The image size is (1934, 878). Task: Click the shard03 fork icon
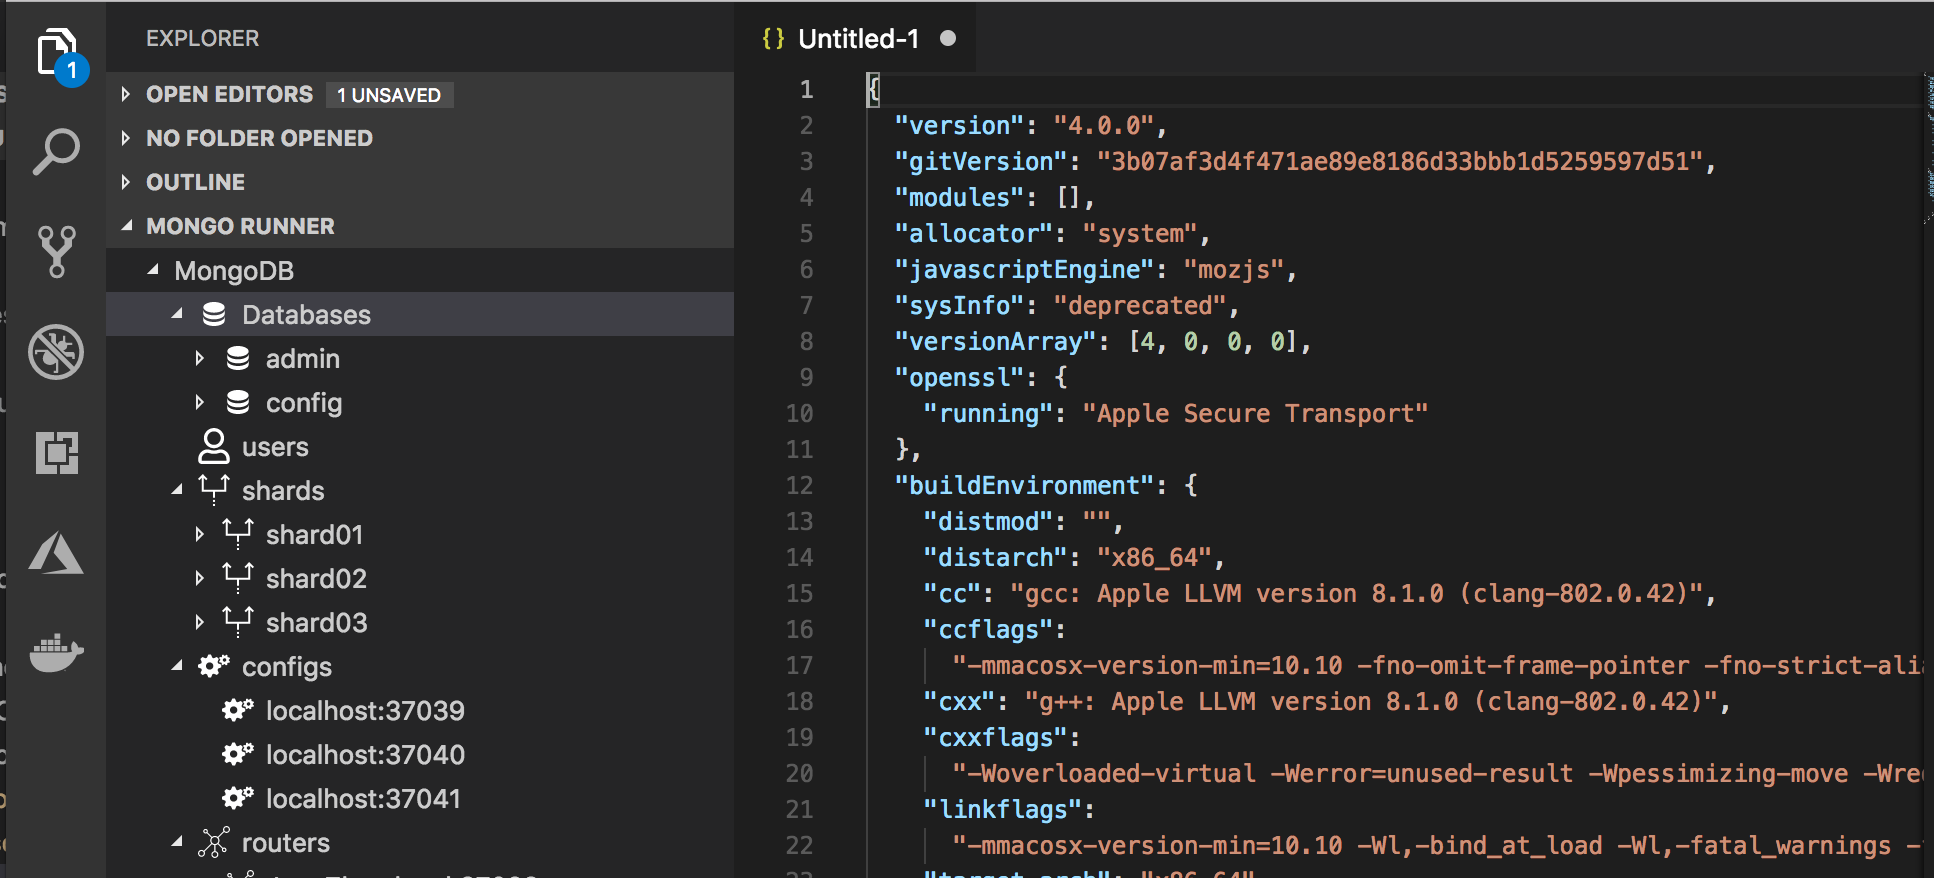pos(238,622)
